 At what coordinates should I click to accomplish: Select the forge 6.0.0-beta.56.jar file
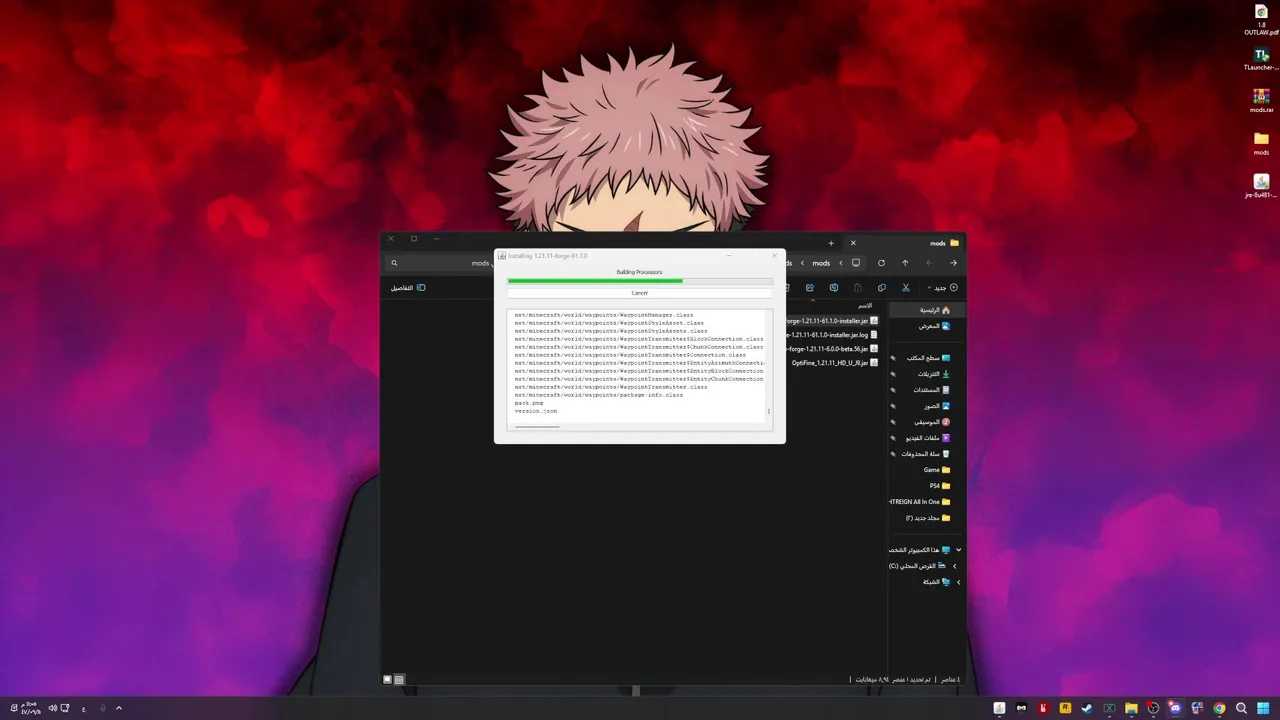click(x=832, y=349)
